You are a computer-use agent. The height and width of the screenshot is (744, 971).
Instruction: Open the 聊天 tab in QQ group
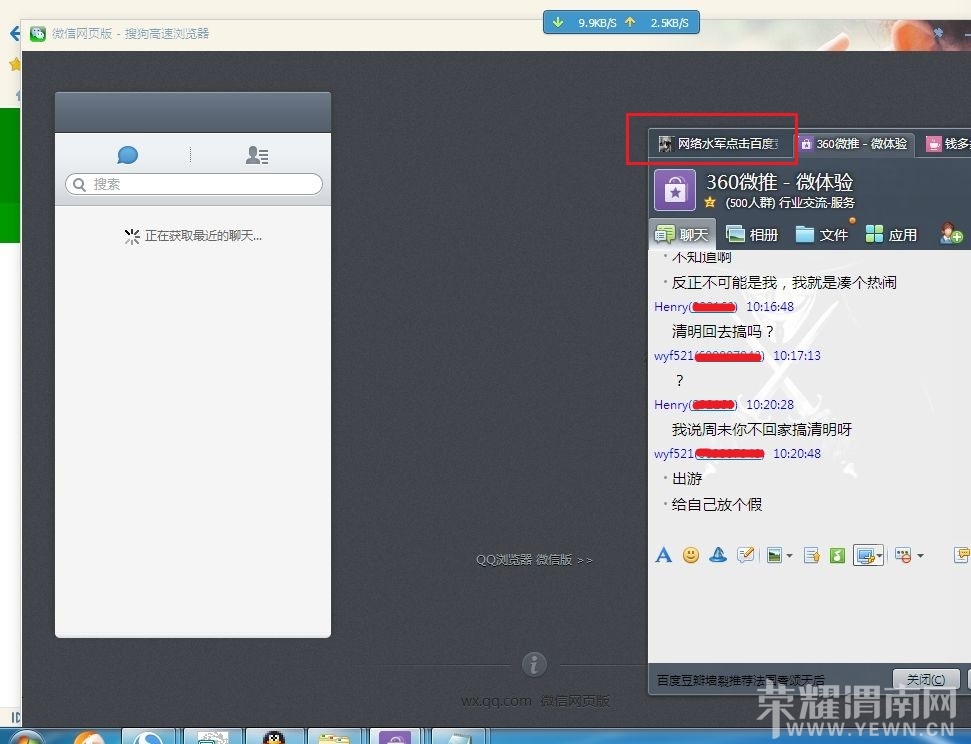682,235
